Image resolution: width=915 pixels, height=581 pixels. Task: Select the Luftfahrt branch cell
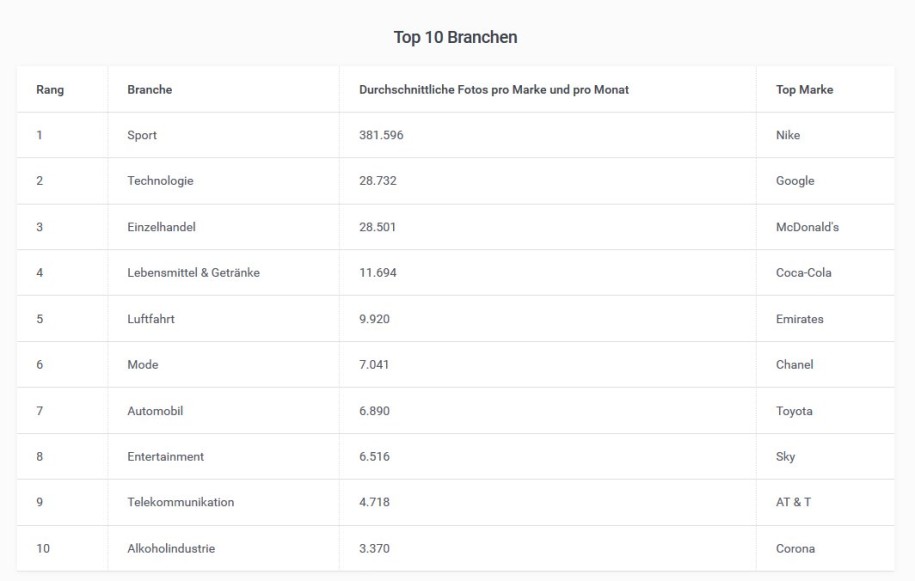point(151,318)
